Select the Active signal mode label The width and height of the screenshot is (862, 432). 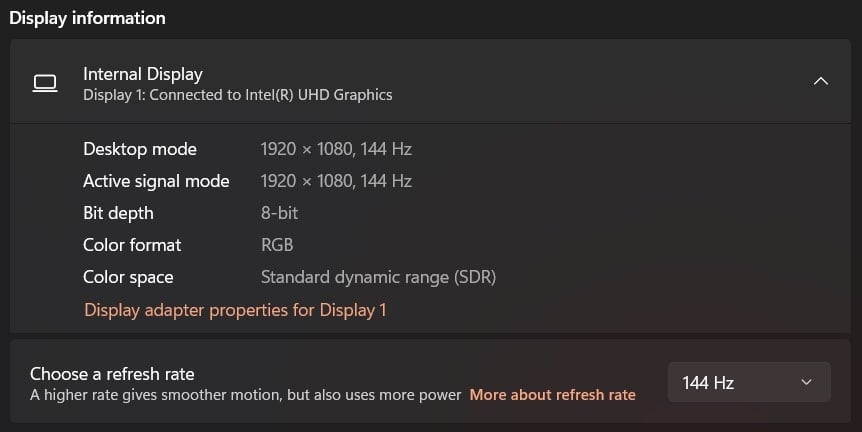point(156,181)
